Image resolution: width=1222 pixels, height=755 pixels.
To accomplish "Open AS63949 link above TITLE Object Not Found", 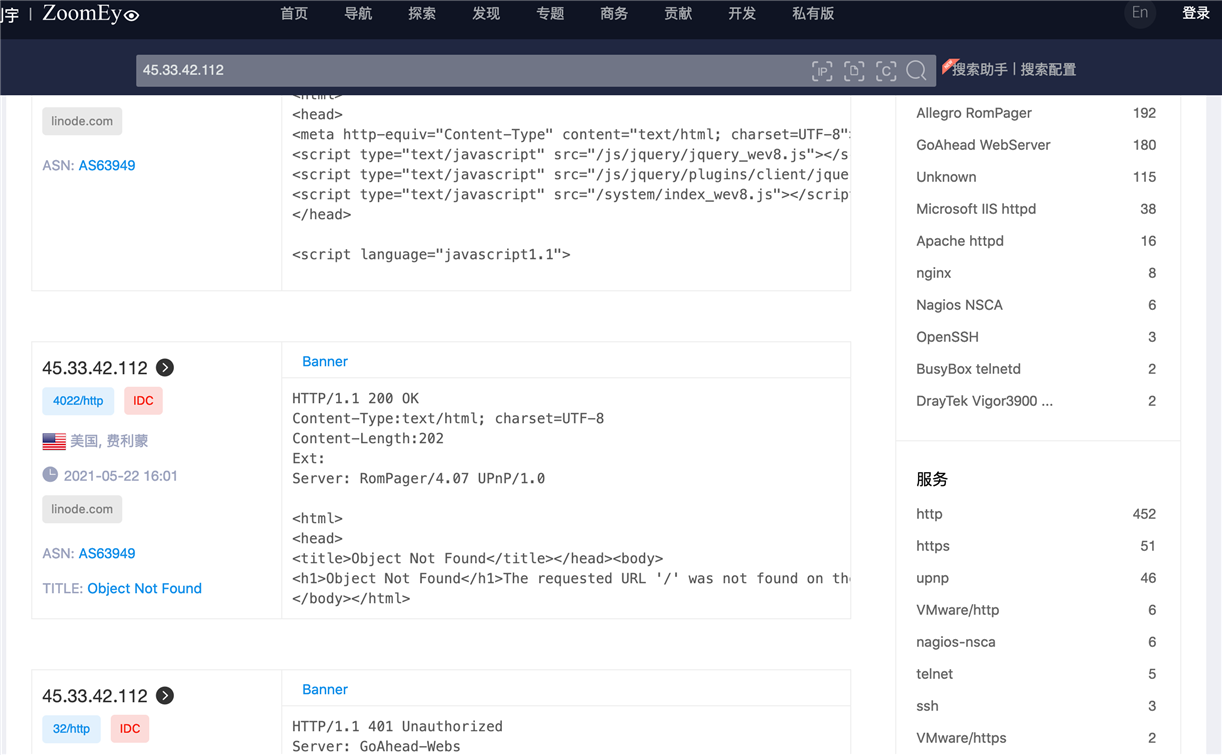I will click(x=107, y=553).
